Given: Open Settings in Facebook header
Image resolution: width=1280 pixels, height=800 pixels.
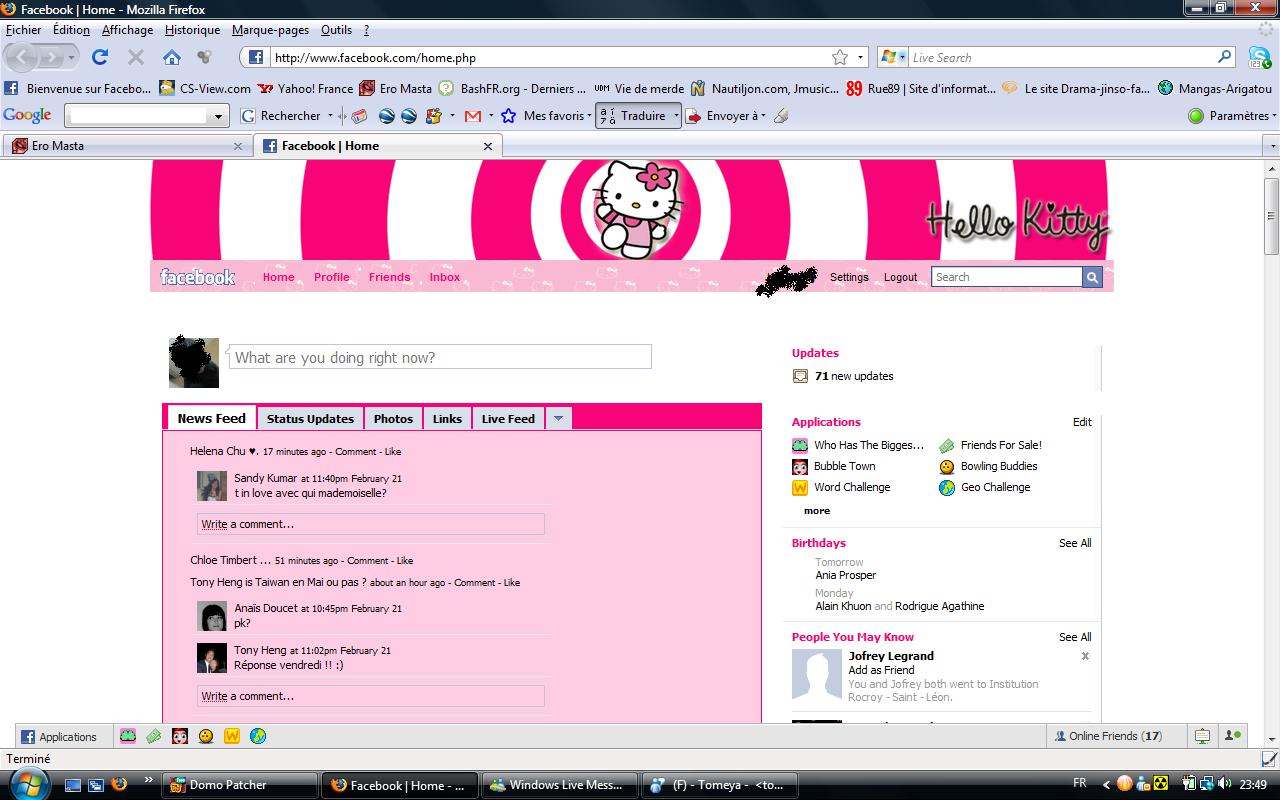Looking at the screenshot, I should point(849,277).
